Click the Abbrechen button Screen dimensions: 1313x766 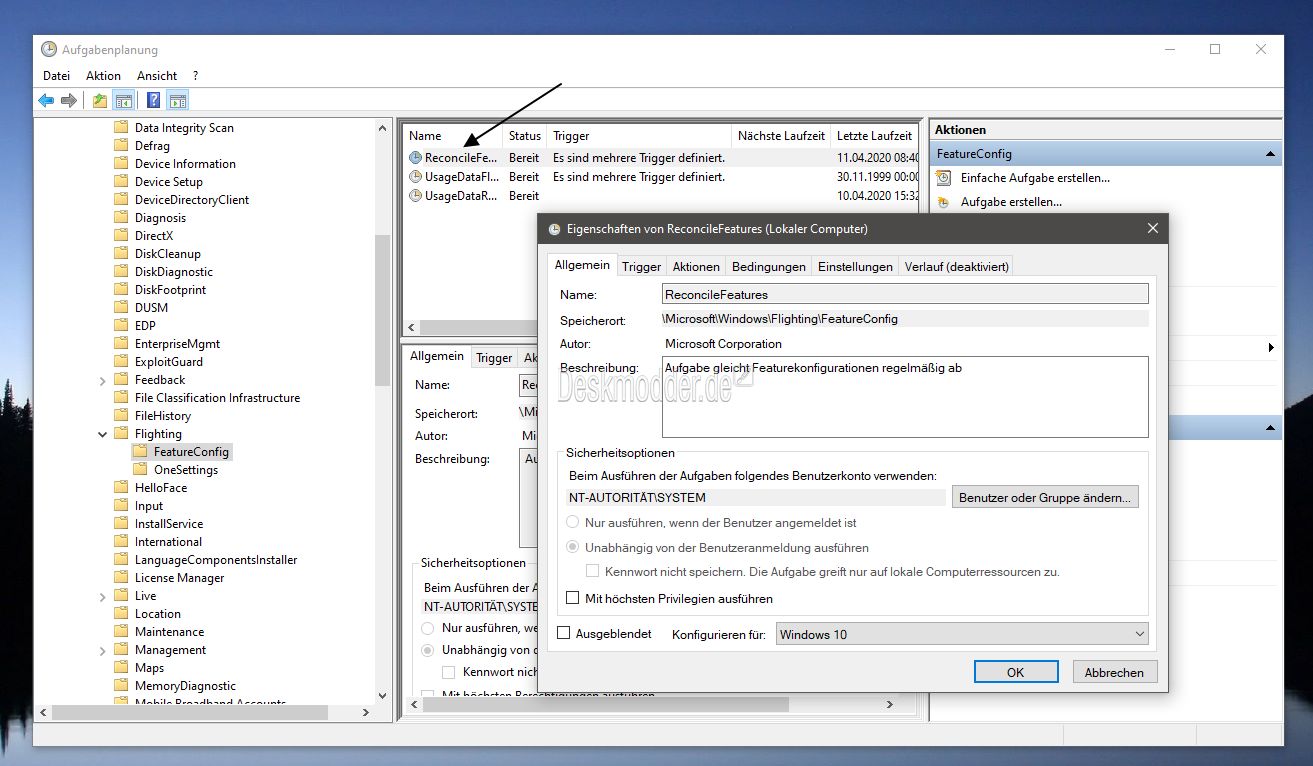coord(1114,672)
